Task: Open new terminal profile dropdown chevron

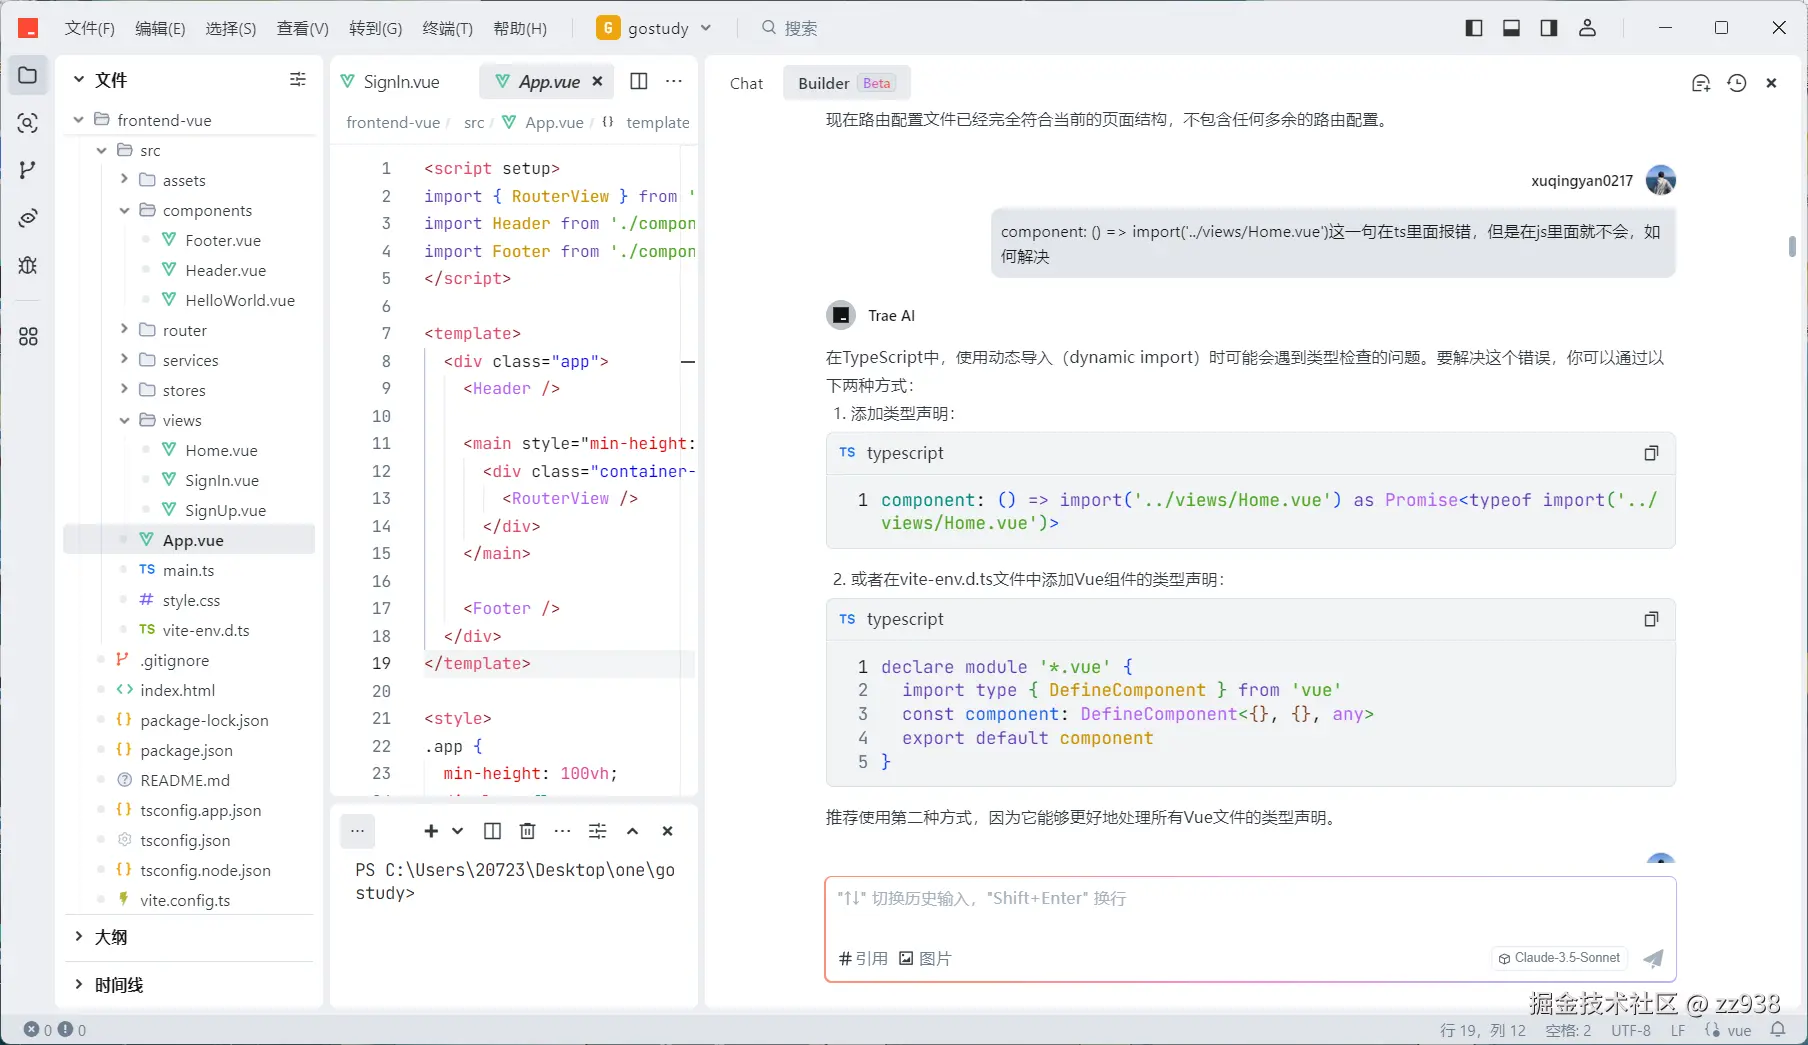Action: tap(457, 831)
